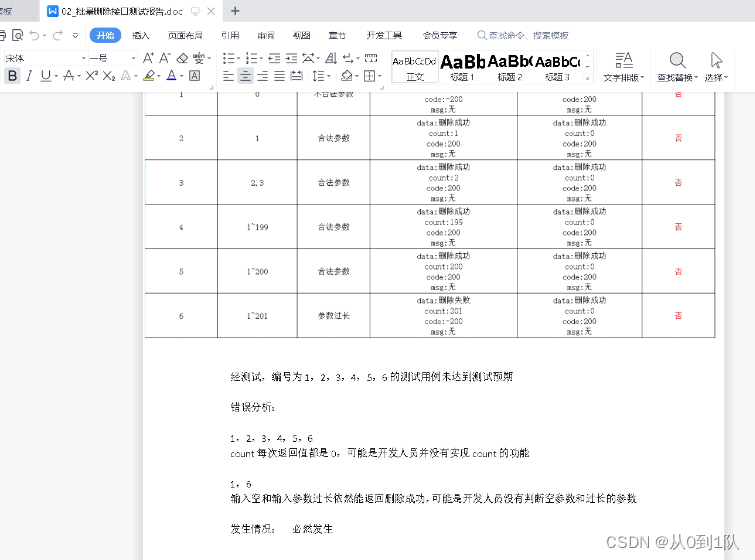This screenshot has width=755, height=560.
Task: Click the distributed alignment icon
Action: coord(297,76)
